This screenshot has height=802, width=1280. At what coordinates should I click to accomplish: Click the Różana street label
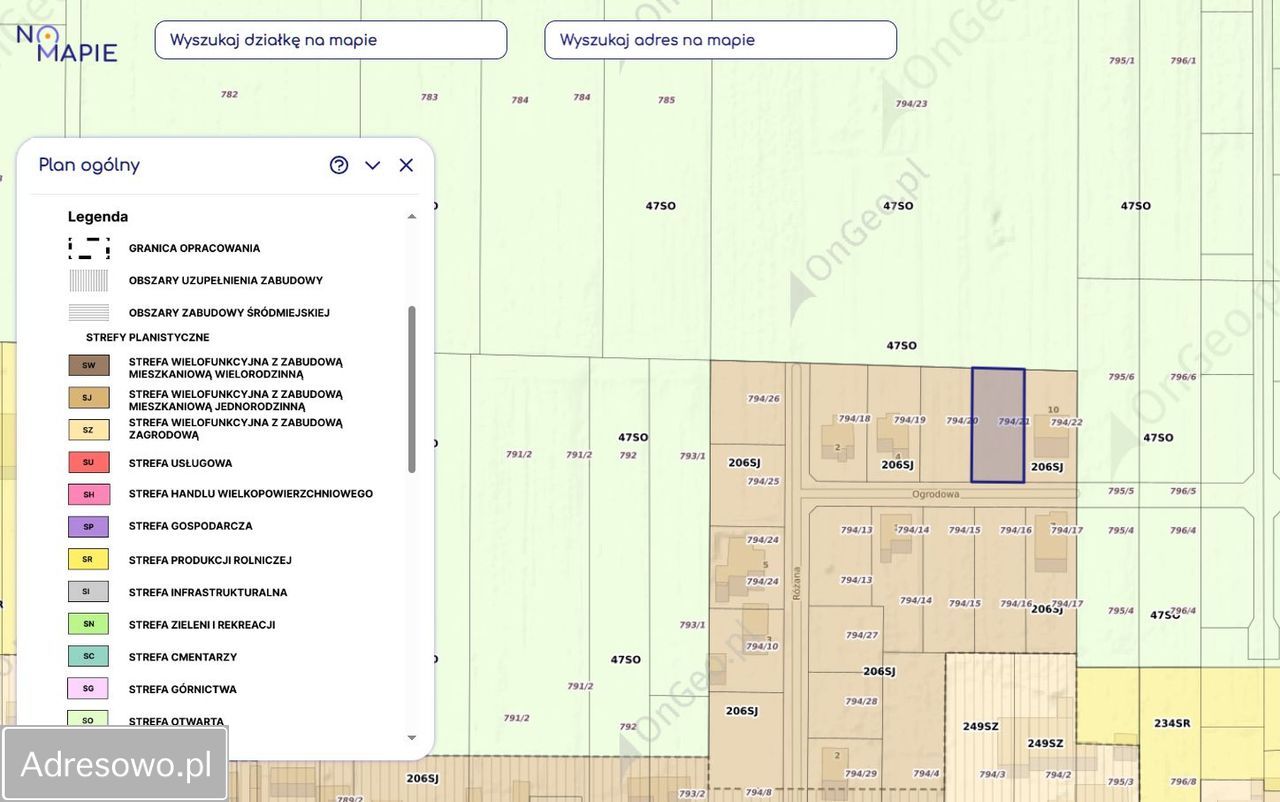click(797, 584)
